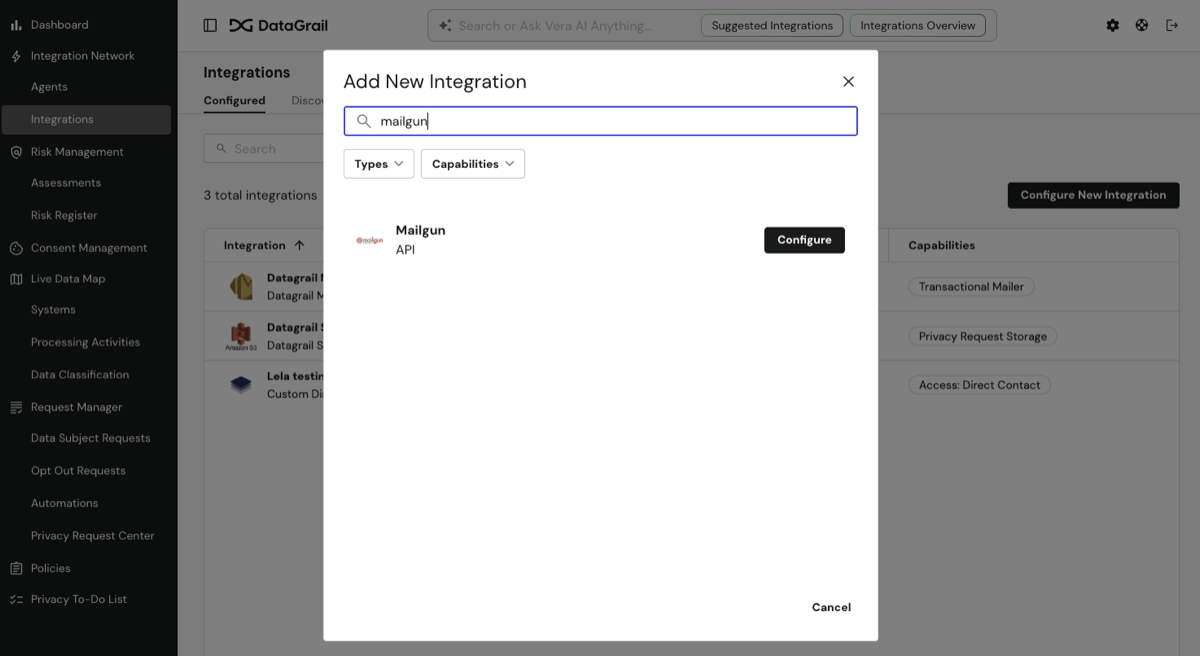
Task: Click the DataGrail logo
Action: tap(278, 26)
